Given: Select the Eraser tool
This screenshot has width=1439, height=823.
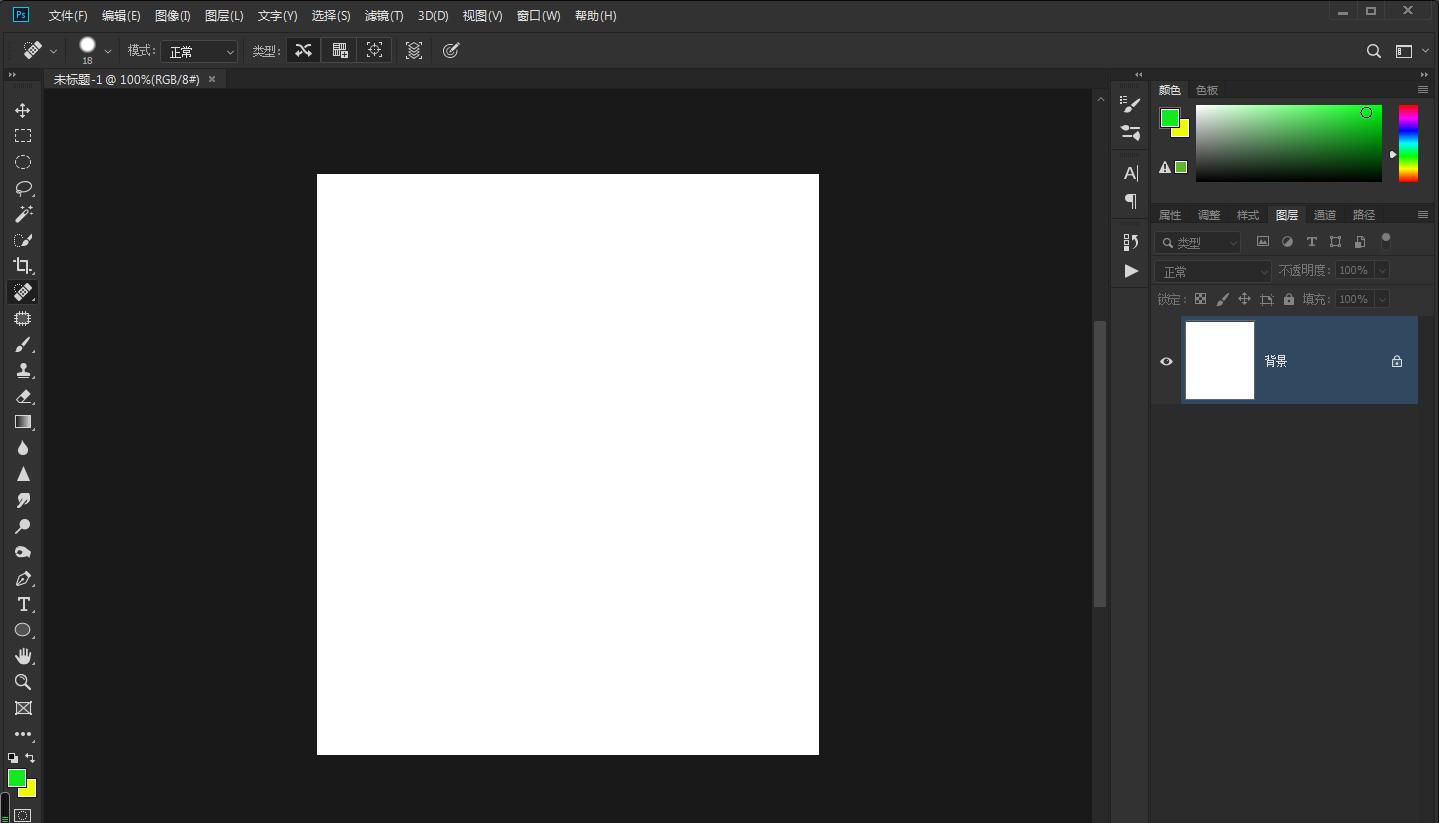Looking at the screenshot, I should (x=23, y=396).
